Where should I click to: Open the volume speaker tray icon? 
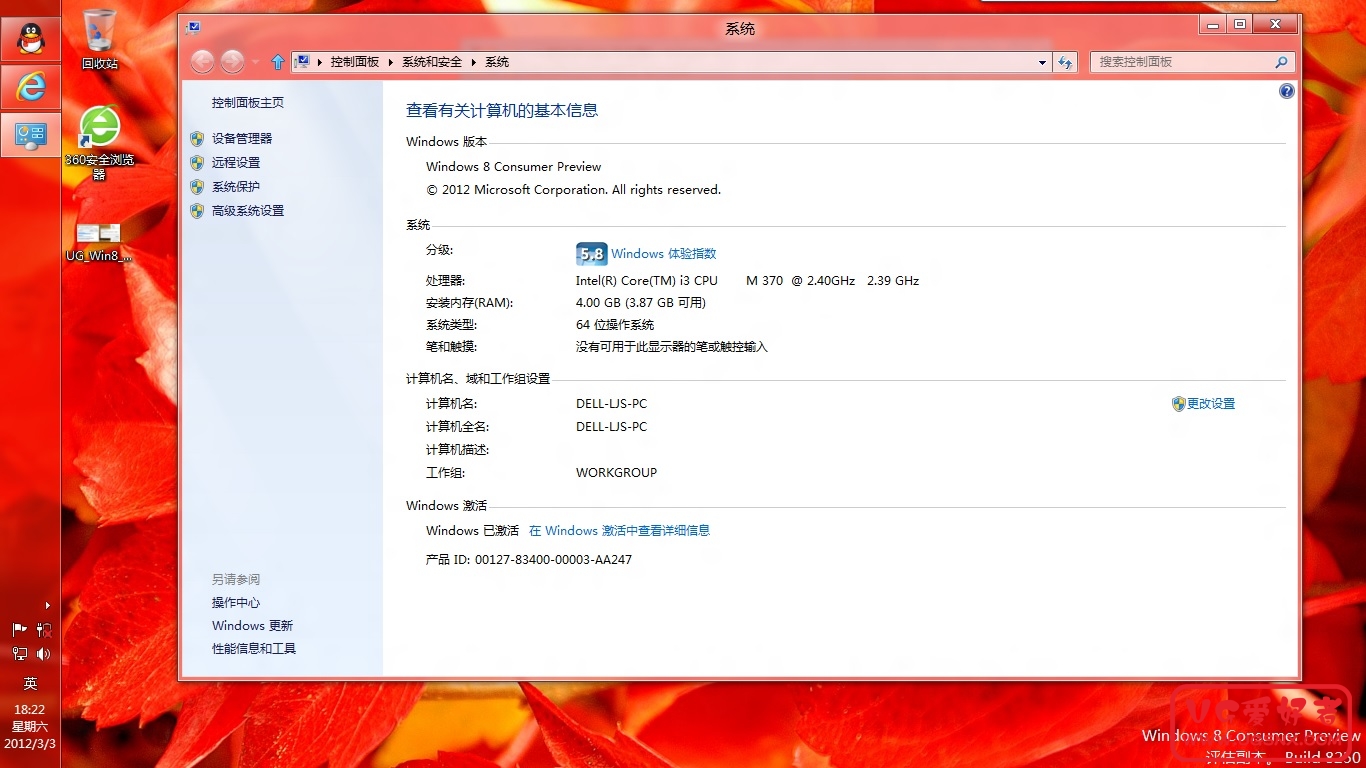coord(43,654)
